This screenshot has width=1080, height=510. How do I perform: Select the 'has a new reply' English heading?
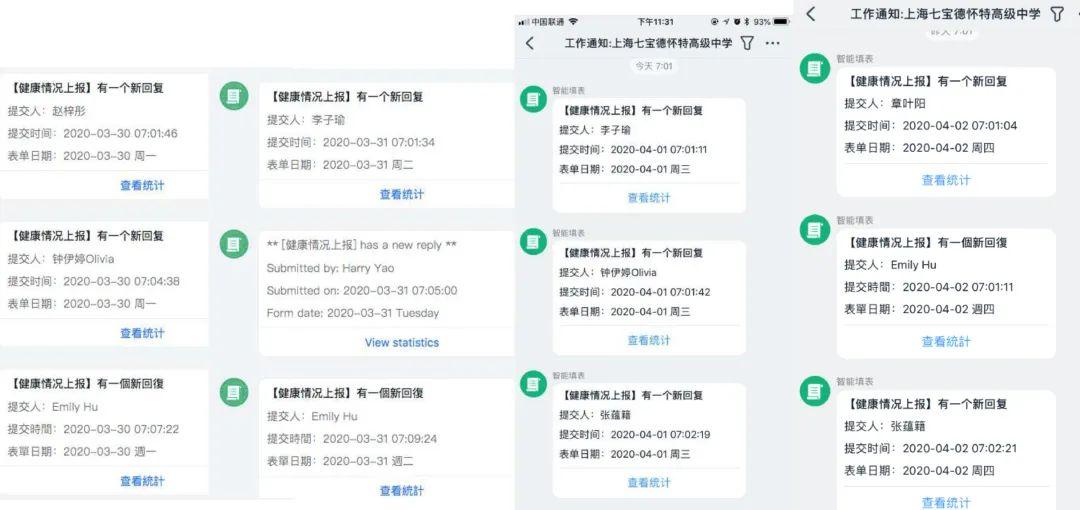(x=362, y=245)
